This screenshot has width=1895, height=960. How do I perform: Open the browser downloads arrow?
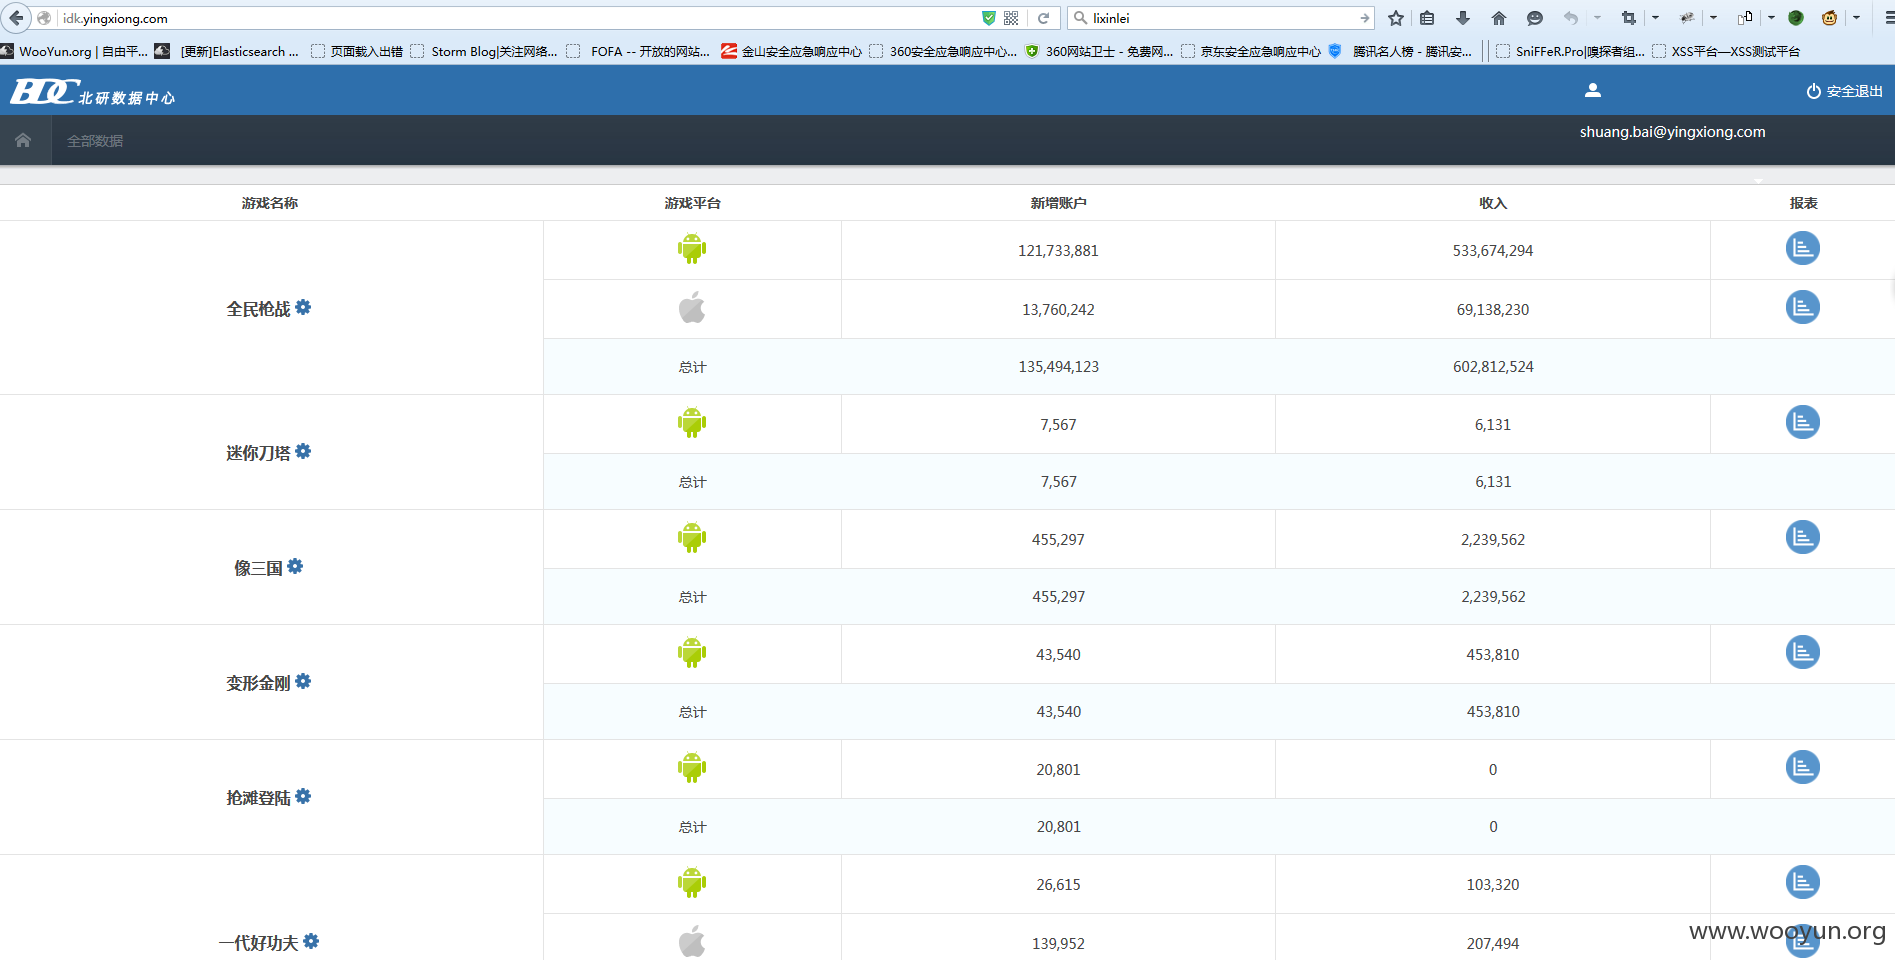(1462, 18)
